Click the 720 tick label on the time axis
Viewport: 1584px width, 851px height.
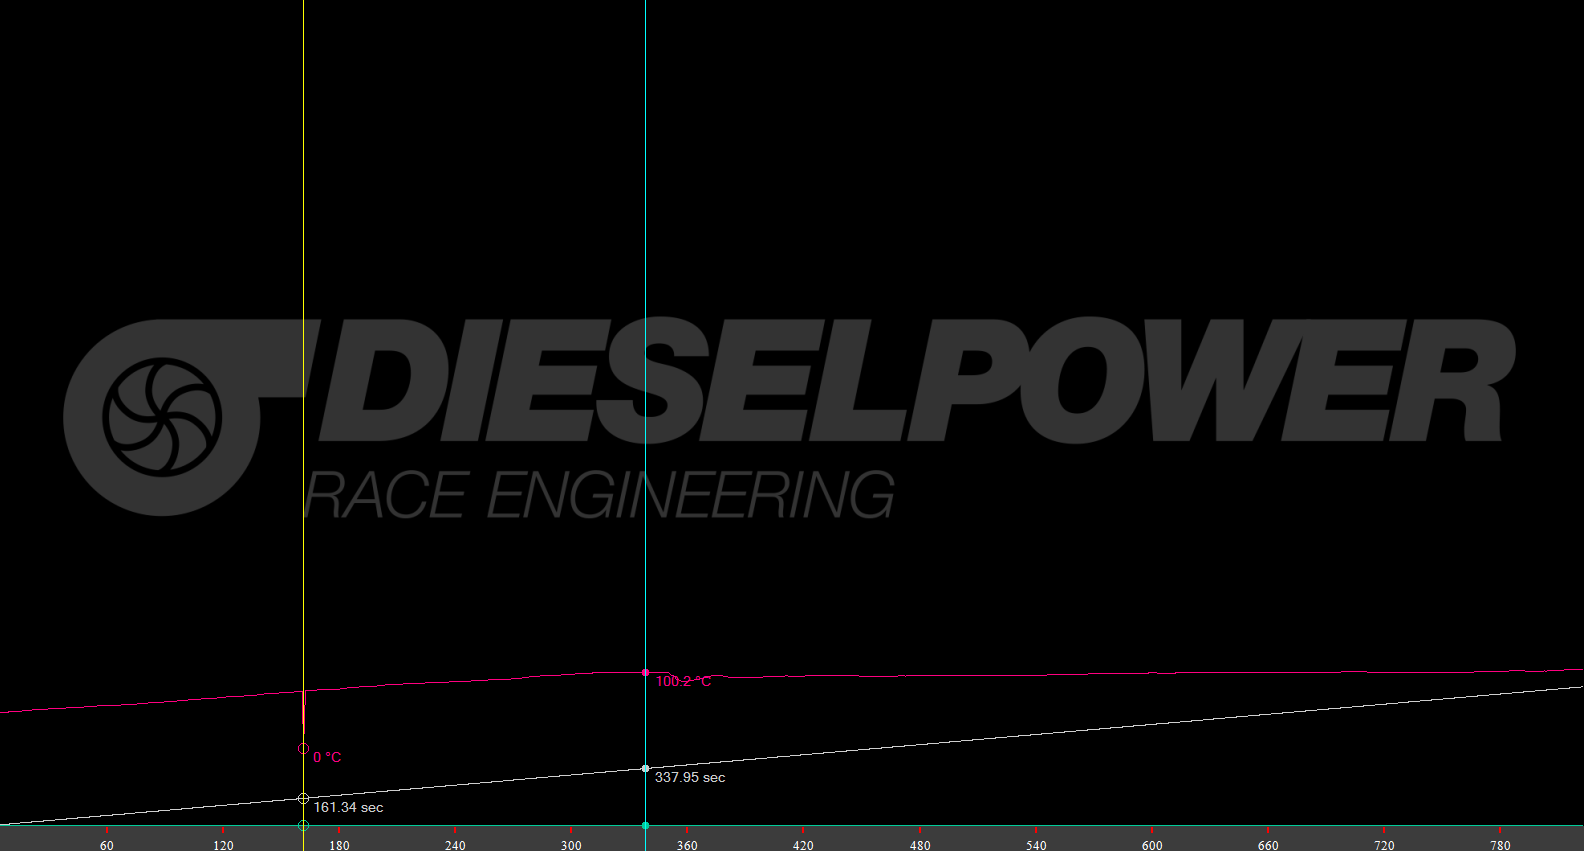tap(1384, 845)
